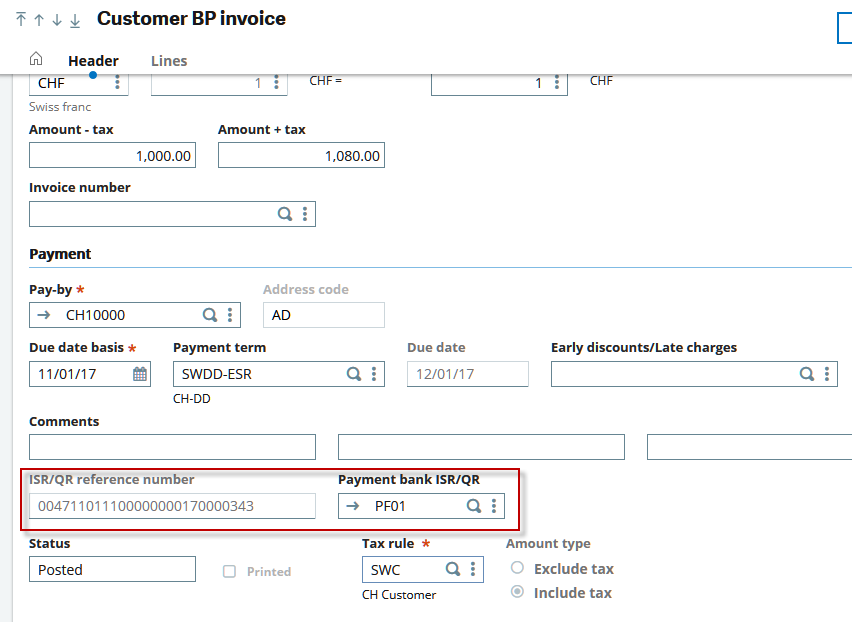Select the Header tab

coord(93,61)
